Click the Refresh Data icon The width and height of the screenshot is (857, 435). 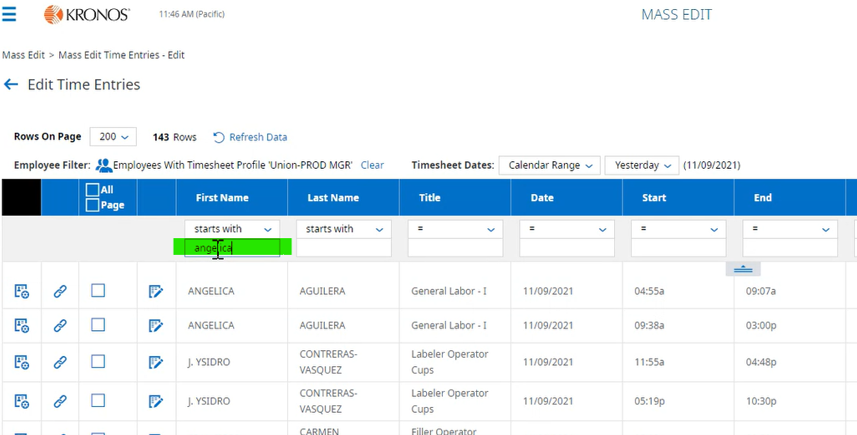(x=219, y=137)
